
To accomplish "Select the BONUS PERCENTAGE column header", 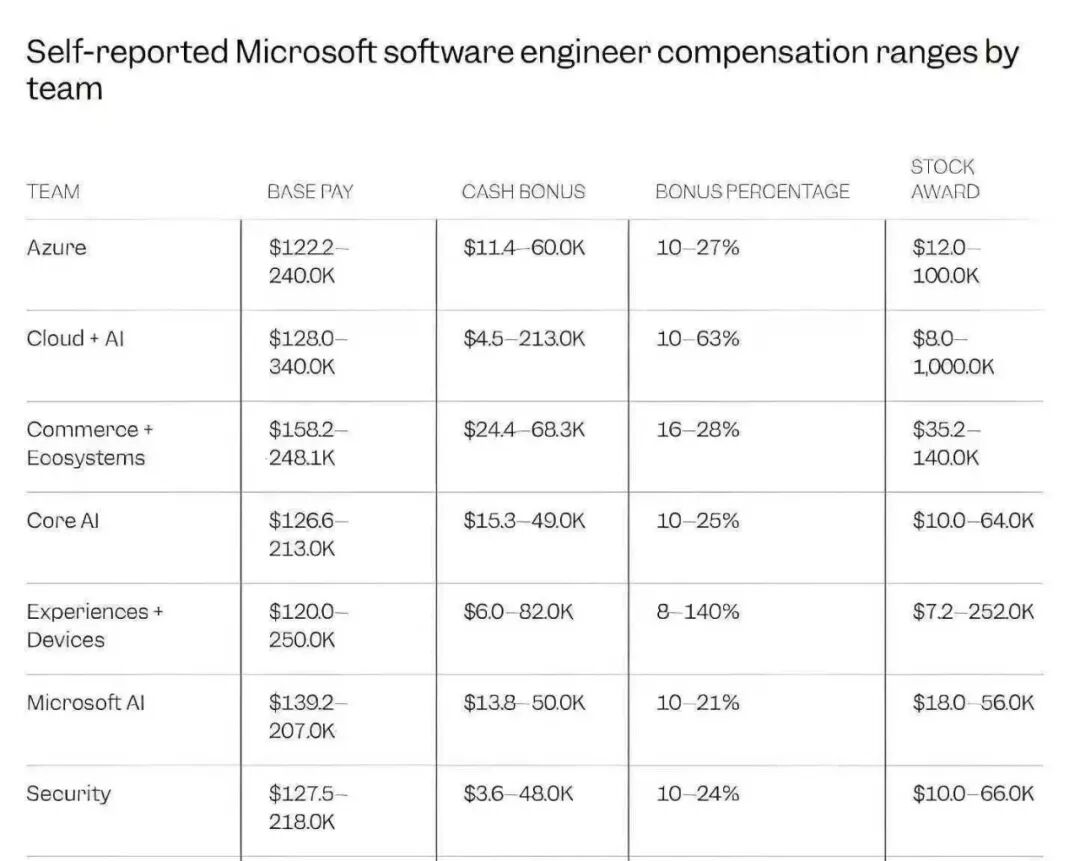I will [752, 191].
